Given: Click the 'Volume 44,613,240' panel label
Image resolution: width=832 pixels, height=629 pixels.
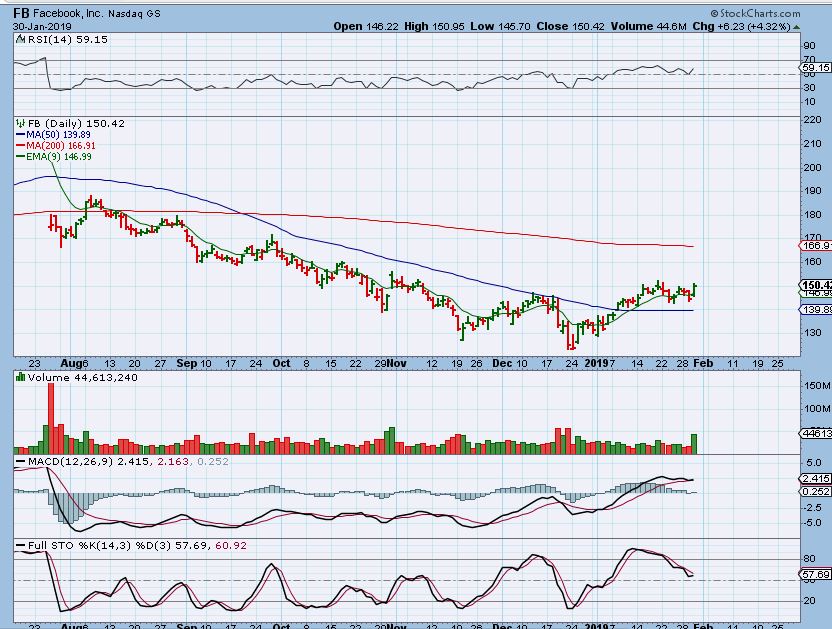Looking at the screenshot, I should coord(83,377).
